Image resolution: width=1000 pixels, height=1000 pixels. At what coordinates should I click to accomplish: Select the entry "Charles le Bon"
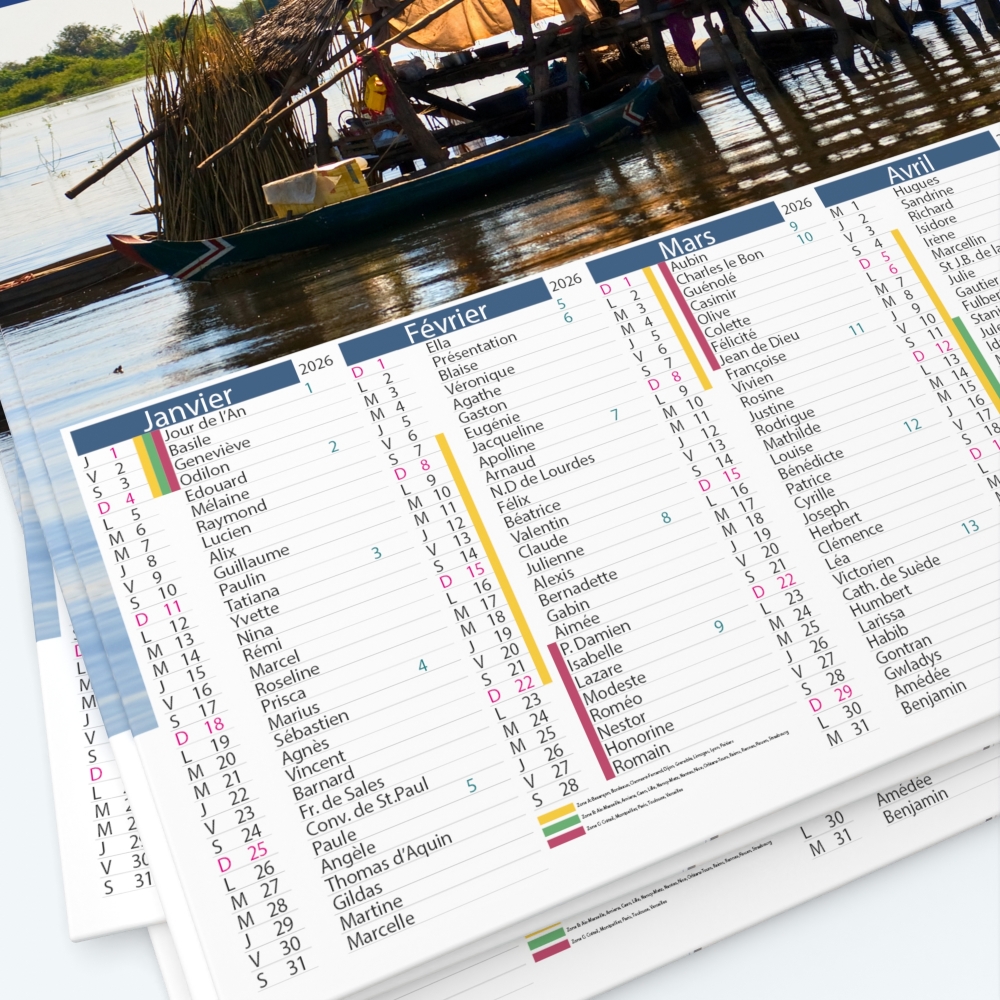tap(719, 267)
